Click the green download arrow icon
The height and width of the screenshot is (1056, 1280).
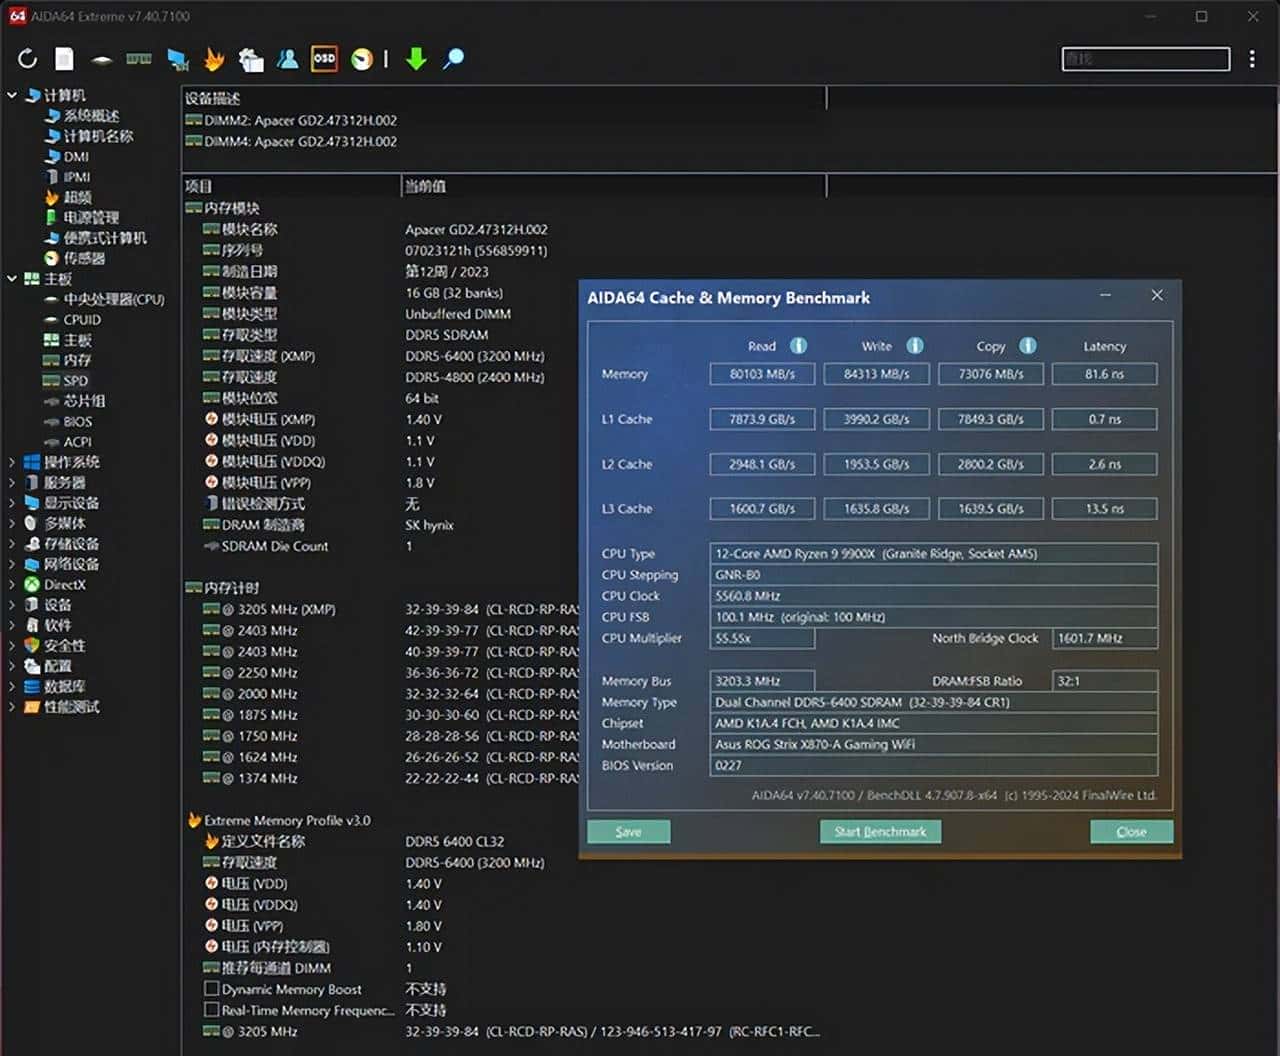click(416, 59)
